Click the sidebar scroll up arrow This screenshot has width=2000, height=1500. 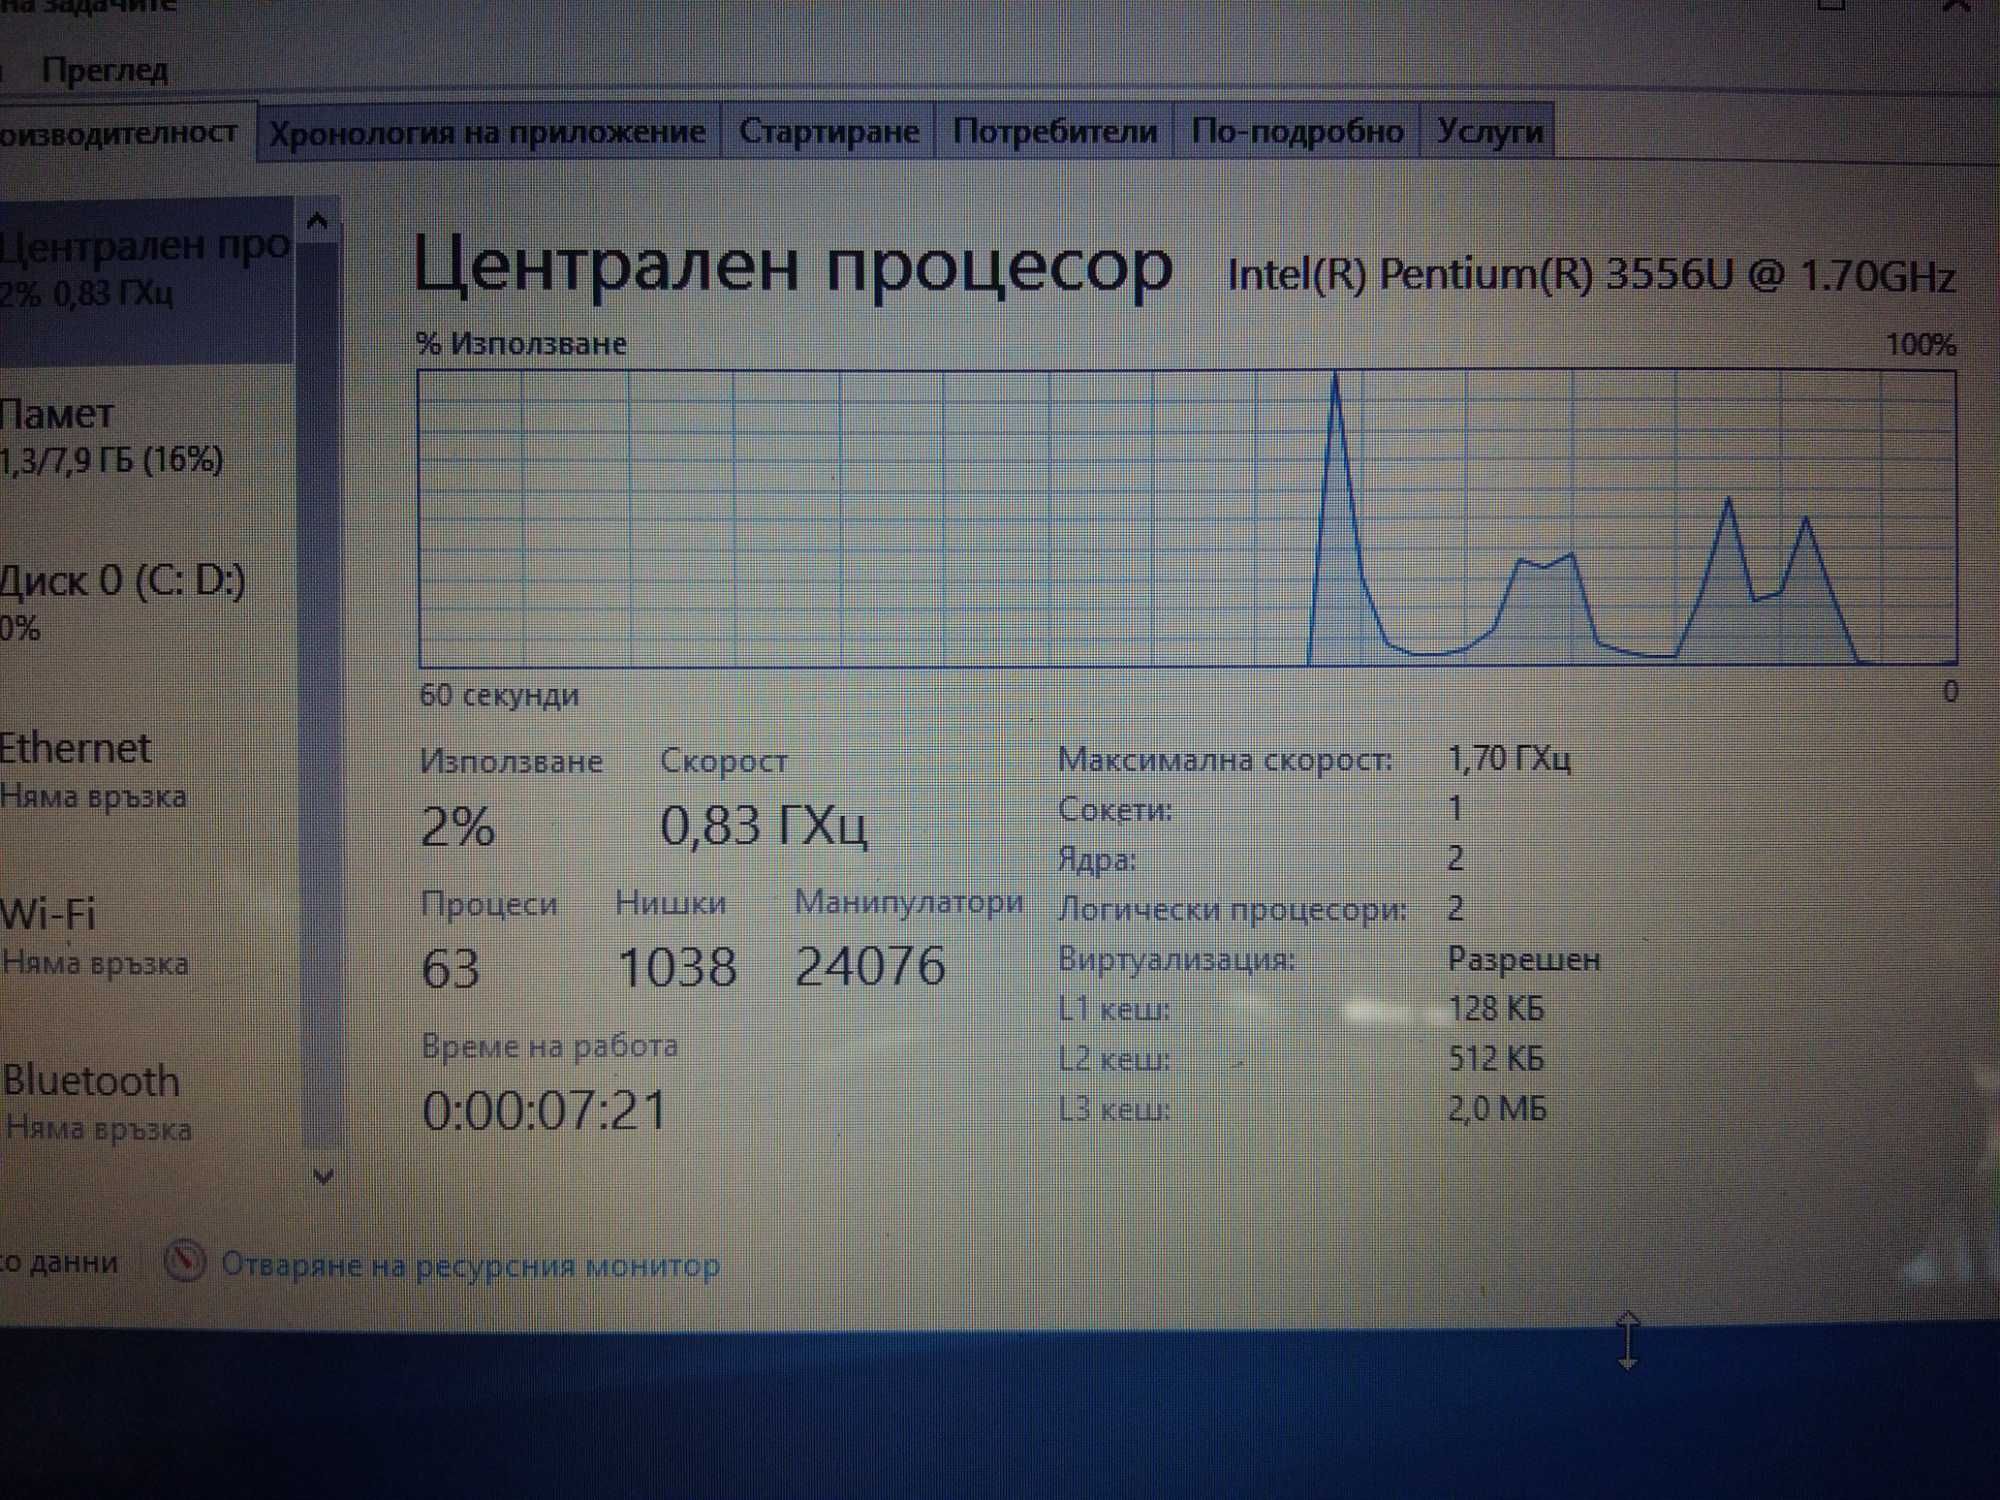tap(318, 221)
